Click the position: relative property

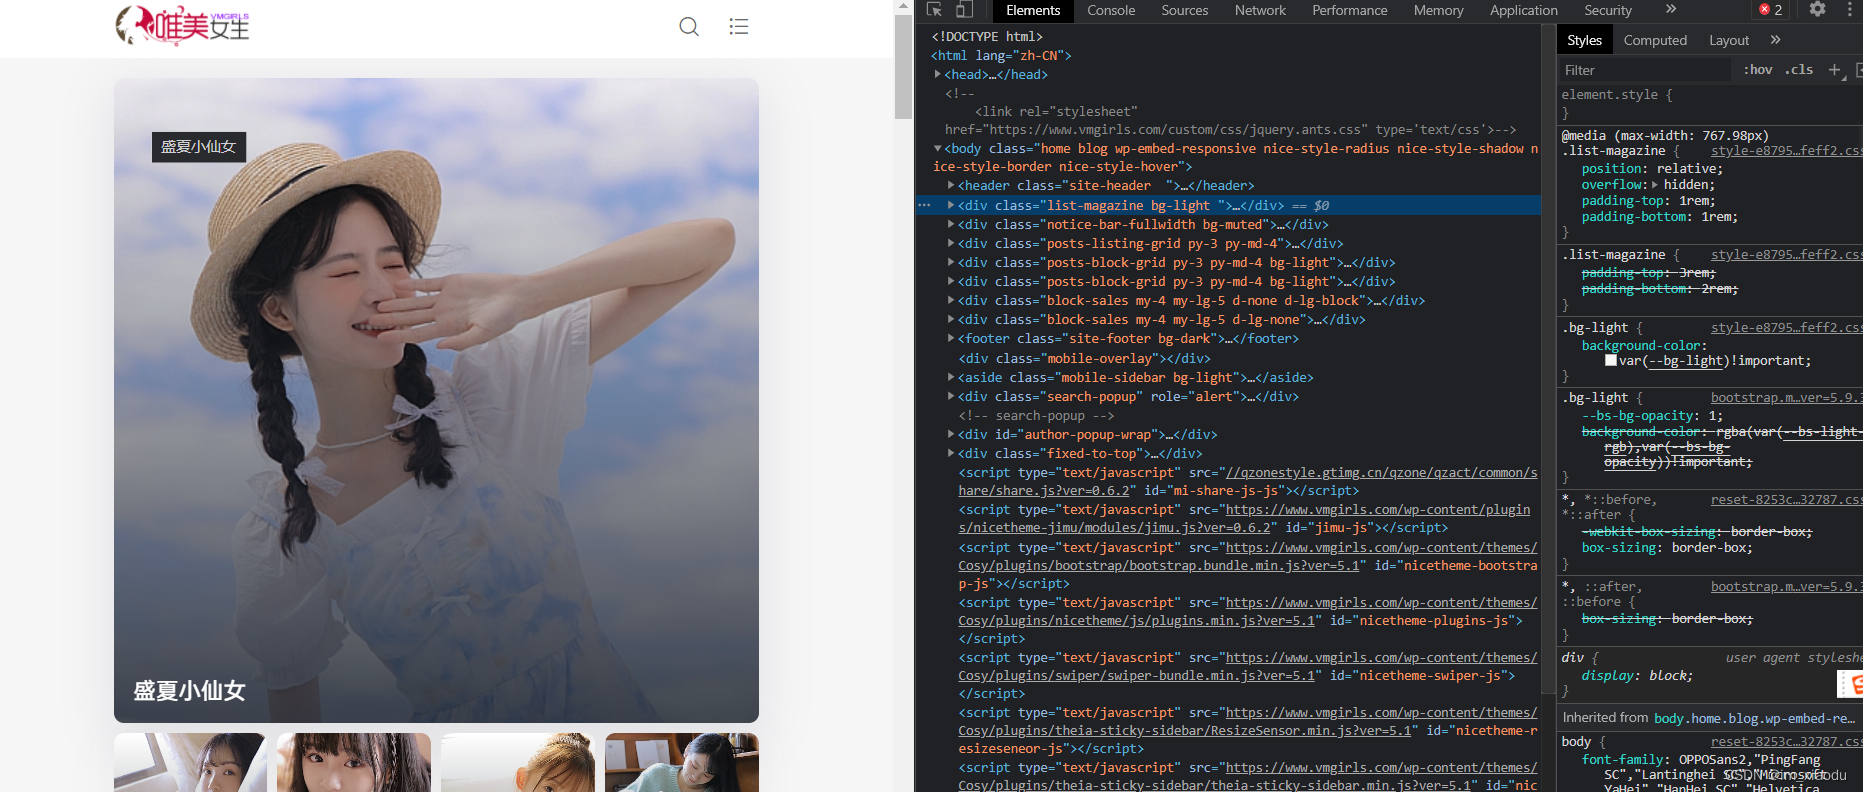tap(1652, 168)
